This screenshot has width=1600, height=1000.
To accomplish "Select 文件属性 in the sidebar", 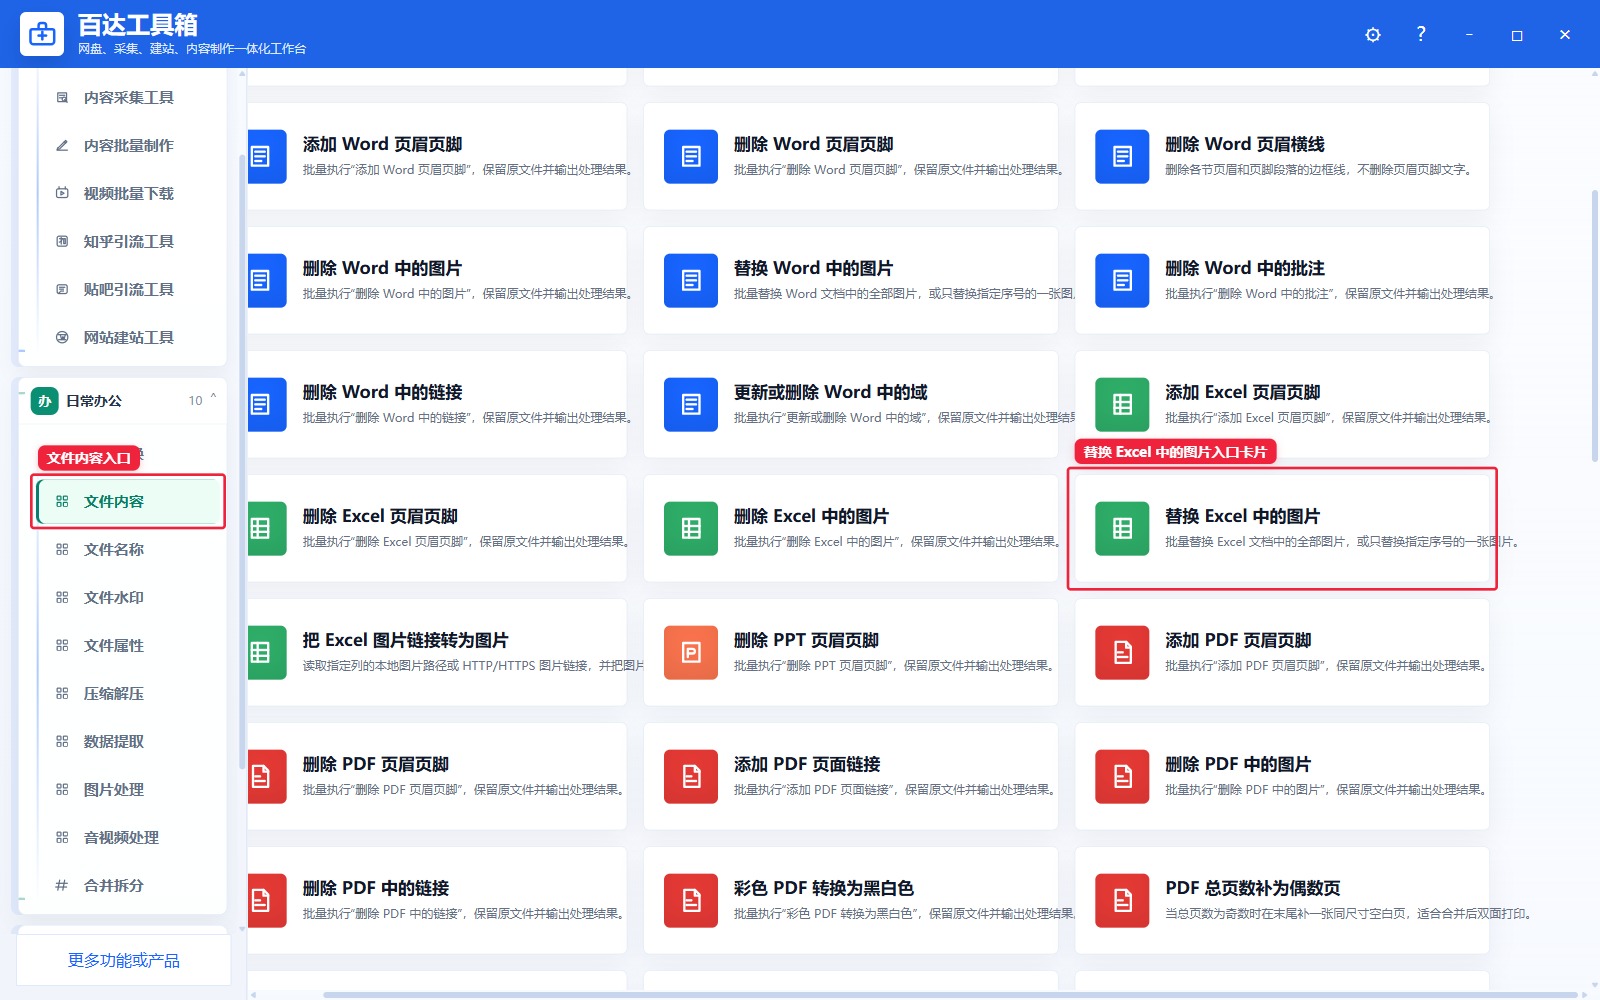I will pos(128,645).
